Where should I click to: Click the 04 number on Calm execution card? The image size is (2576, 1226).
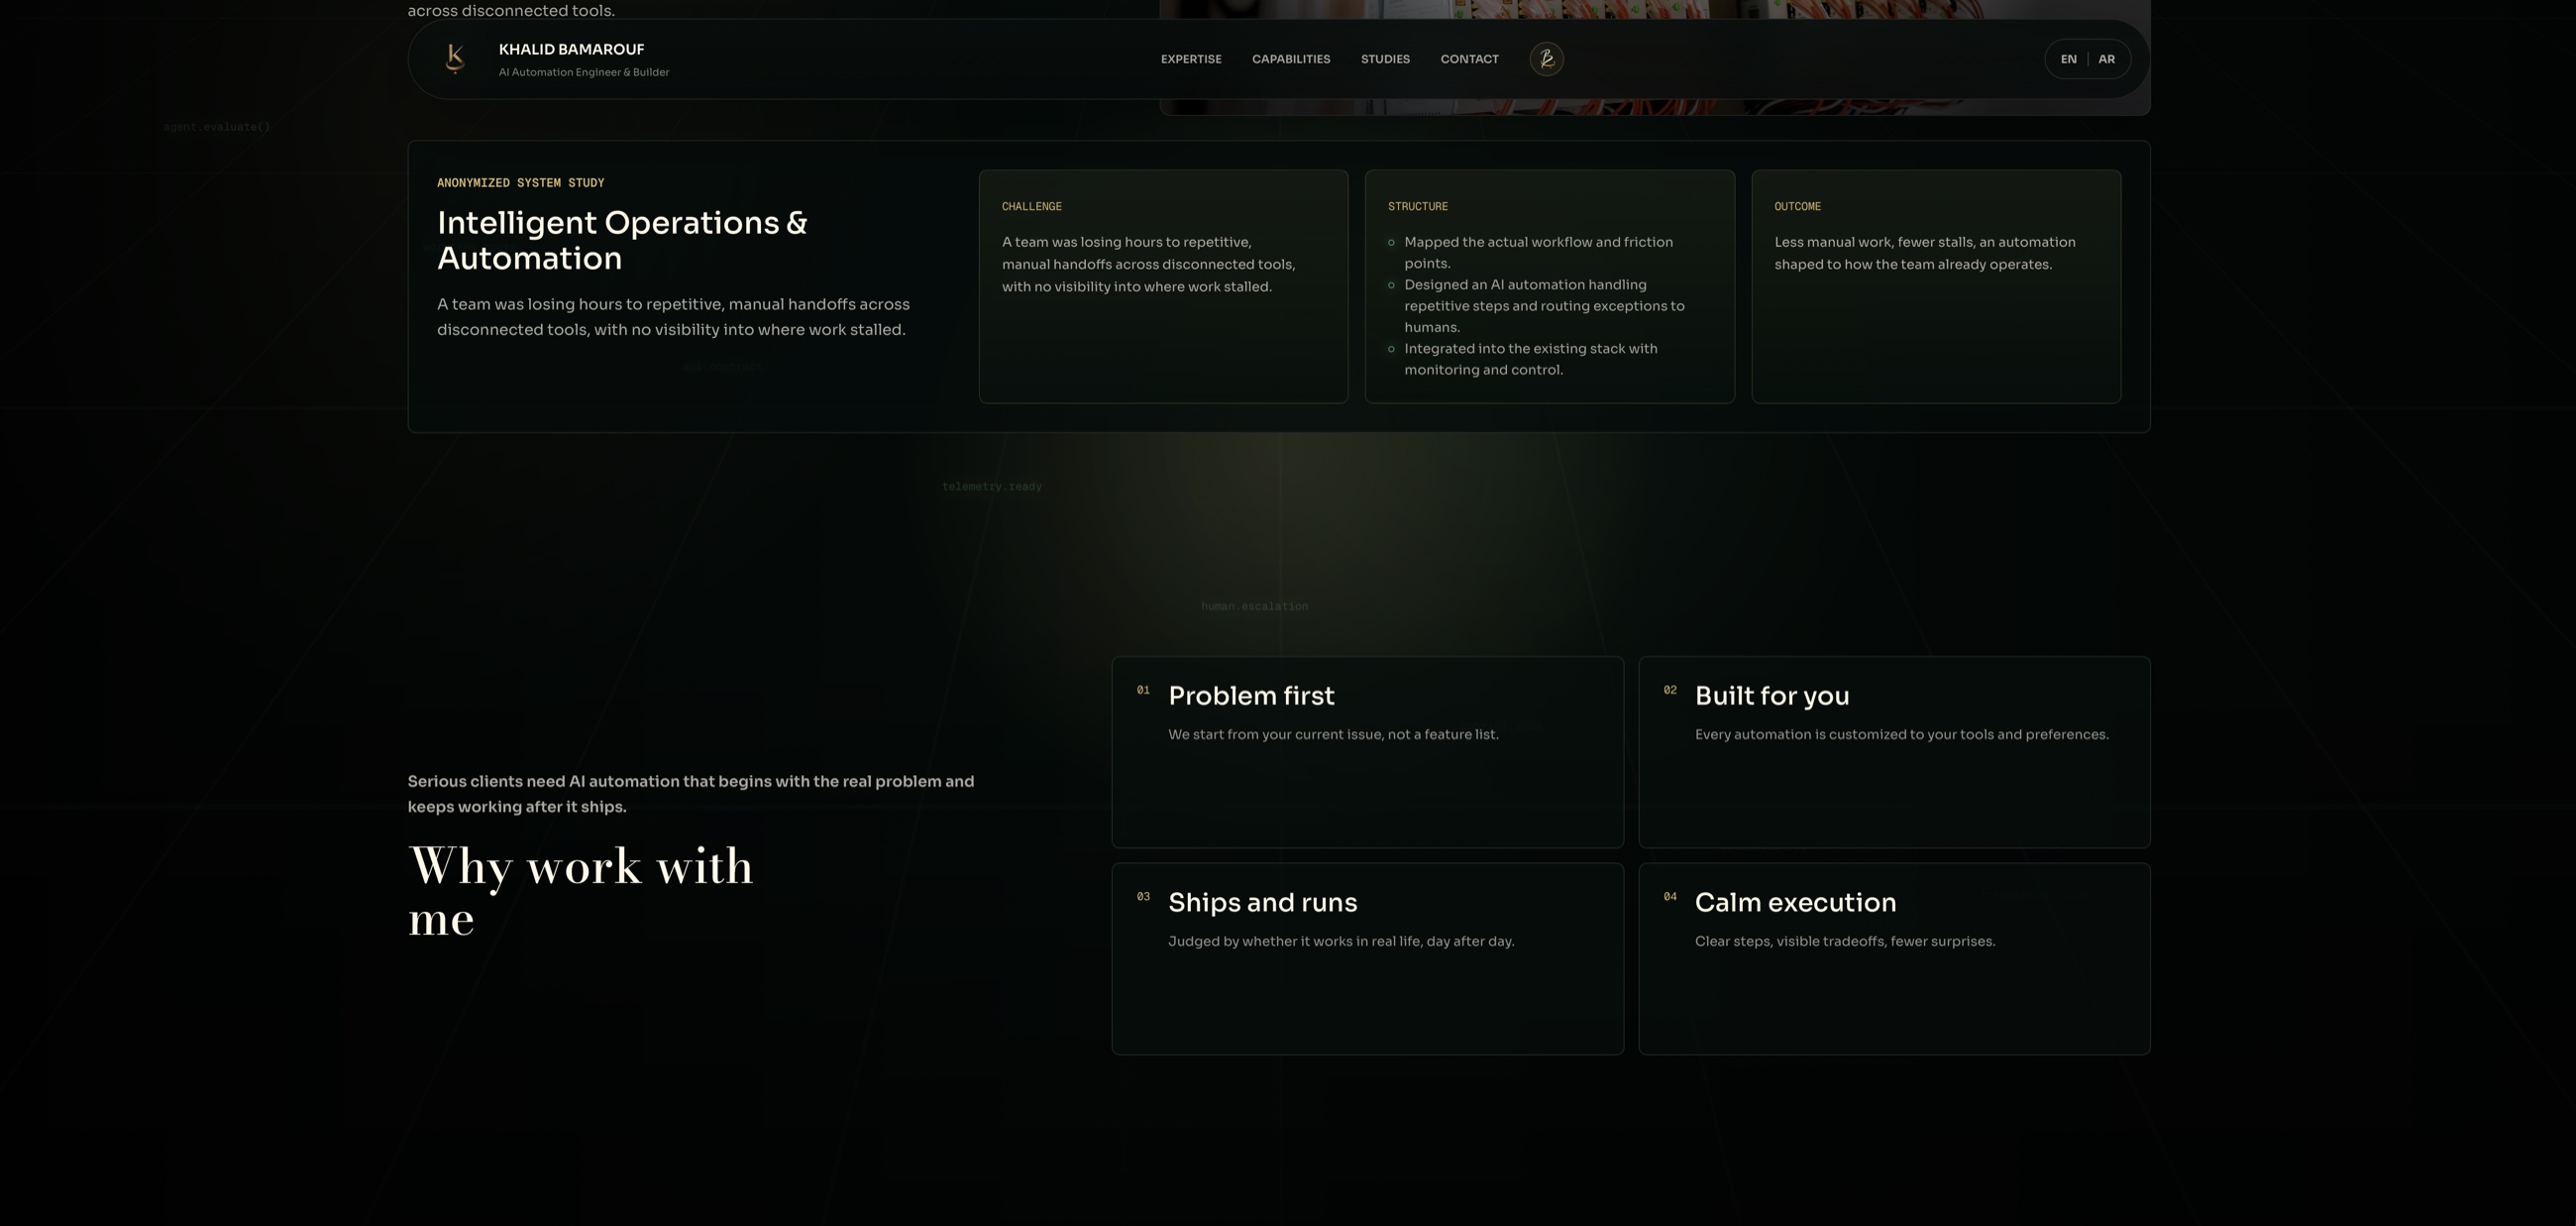point(1670,897)
